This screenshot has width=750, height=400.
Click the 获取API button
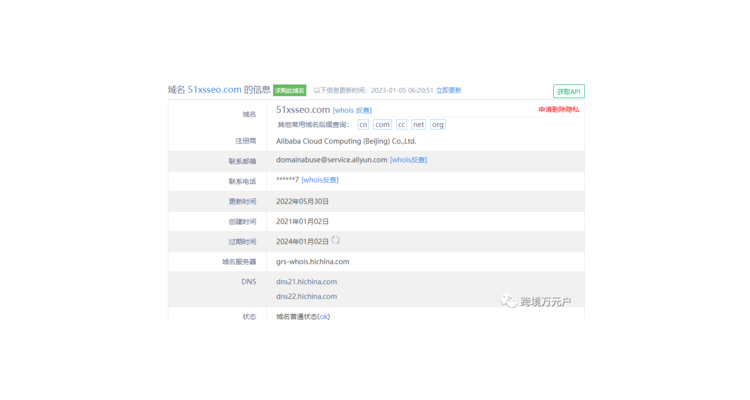pos(569,91)
